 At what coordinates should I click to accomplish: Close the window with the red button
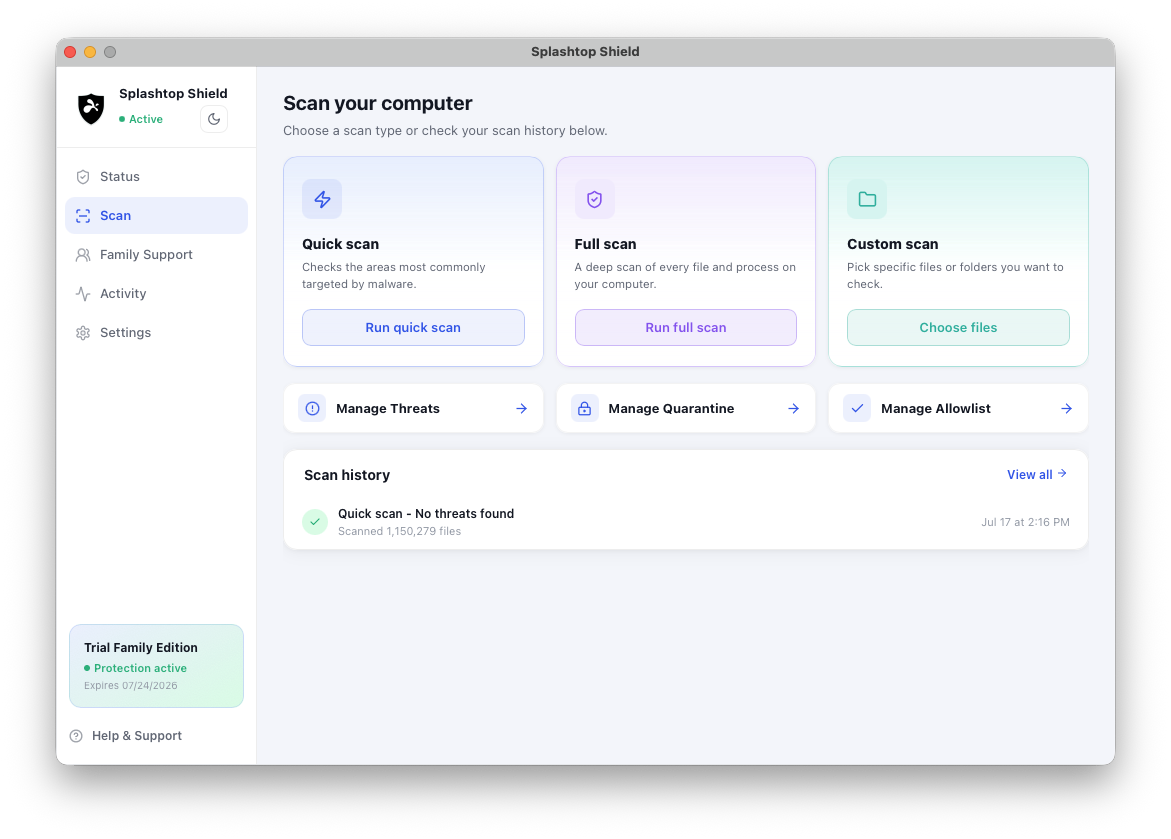(x=70, y=52)
